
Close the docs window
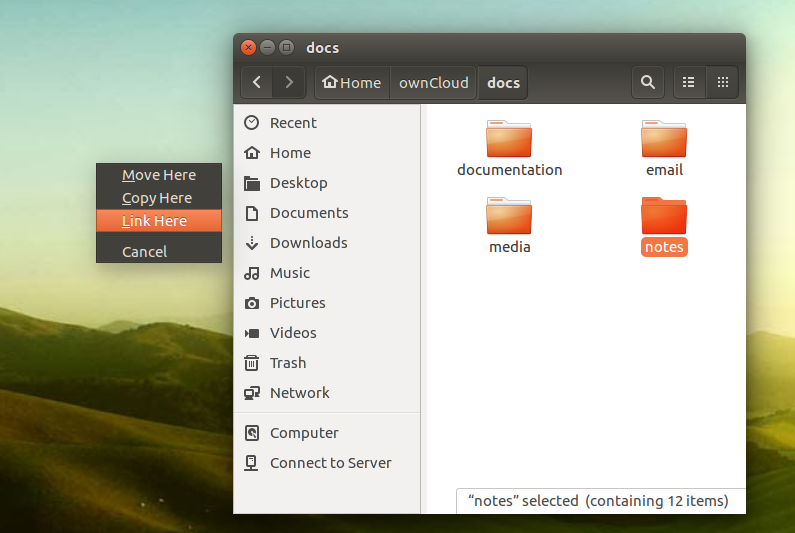click(248, 48)
